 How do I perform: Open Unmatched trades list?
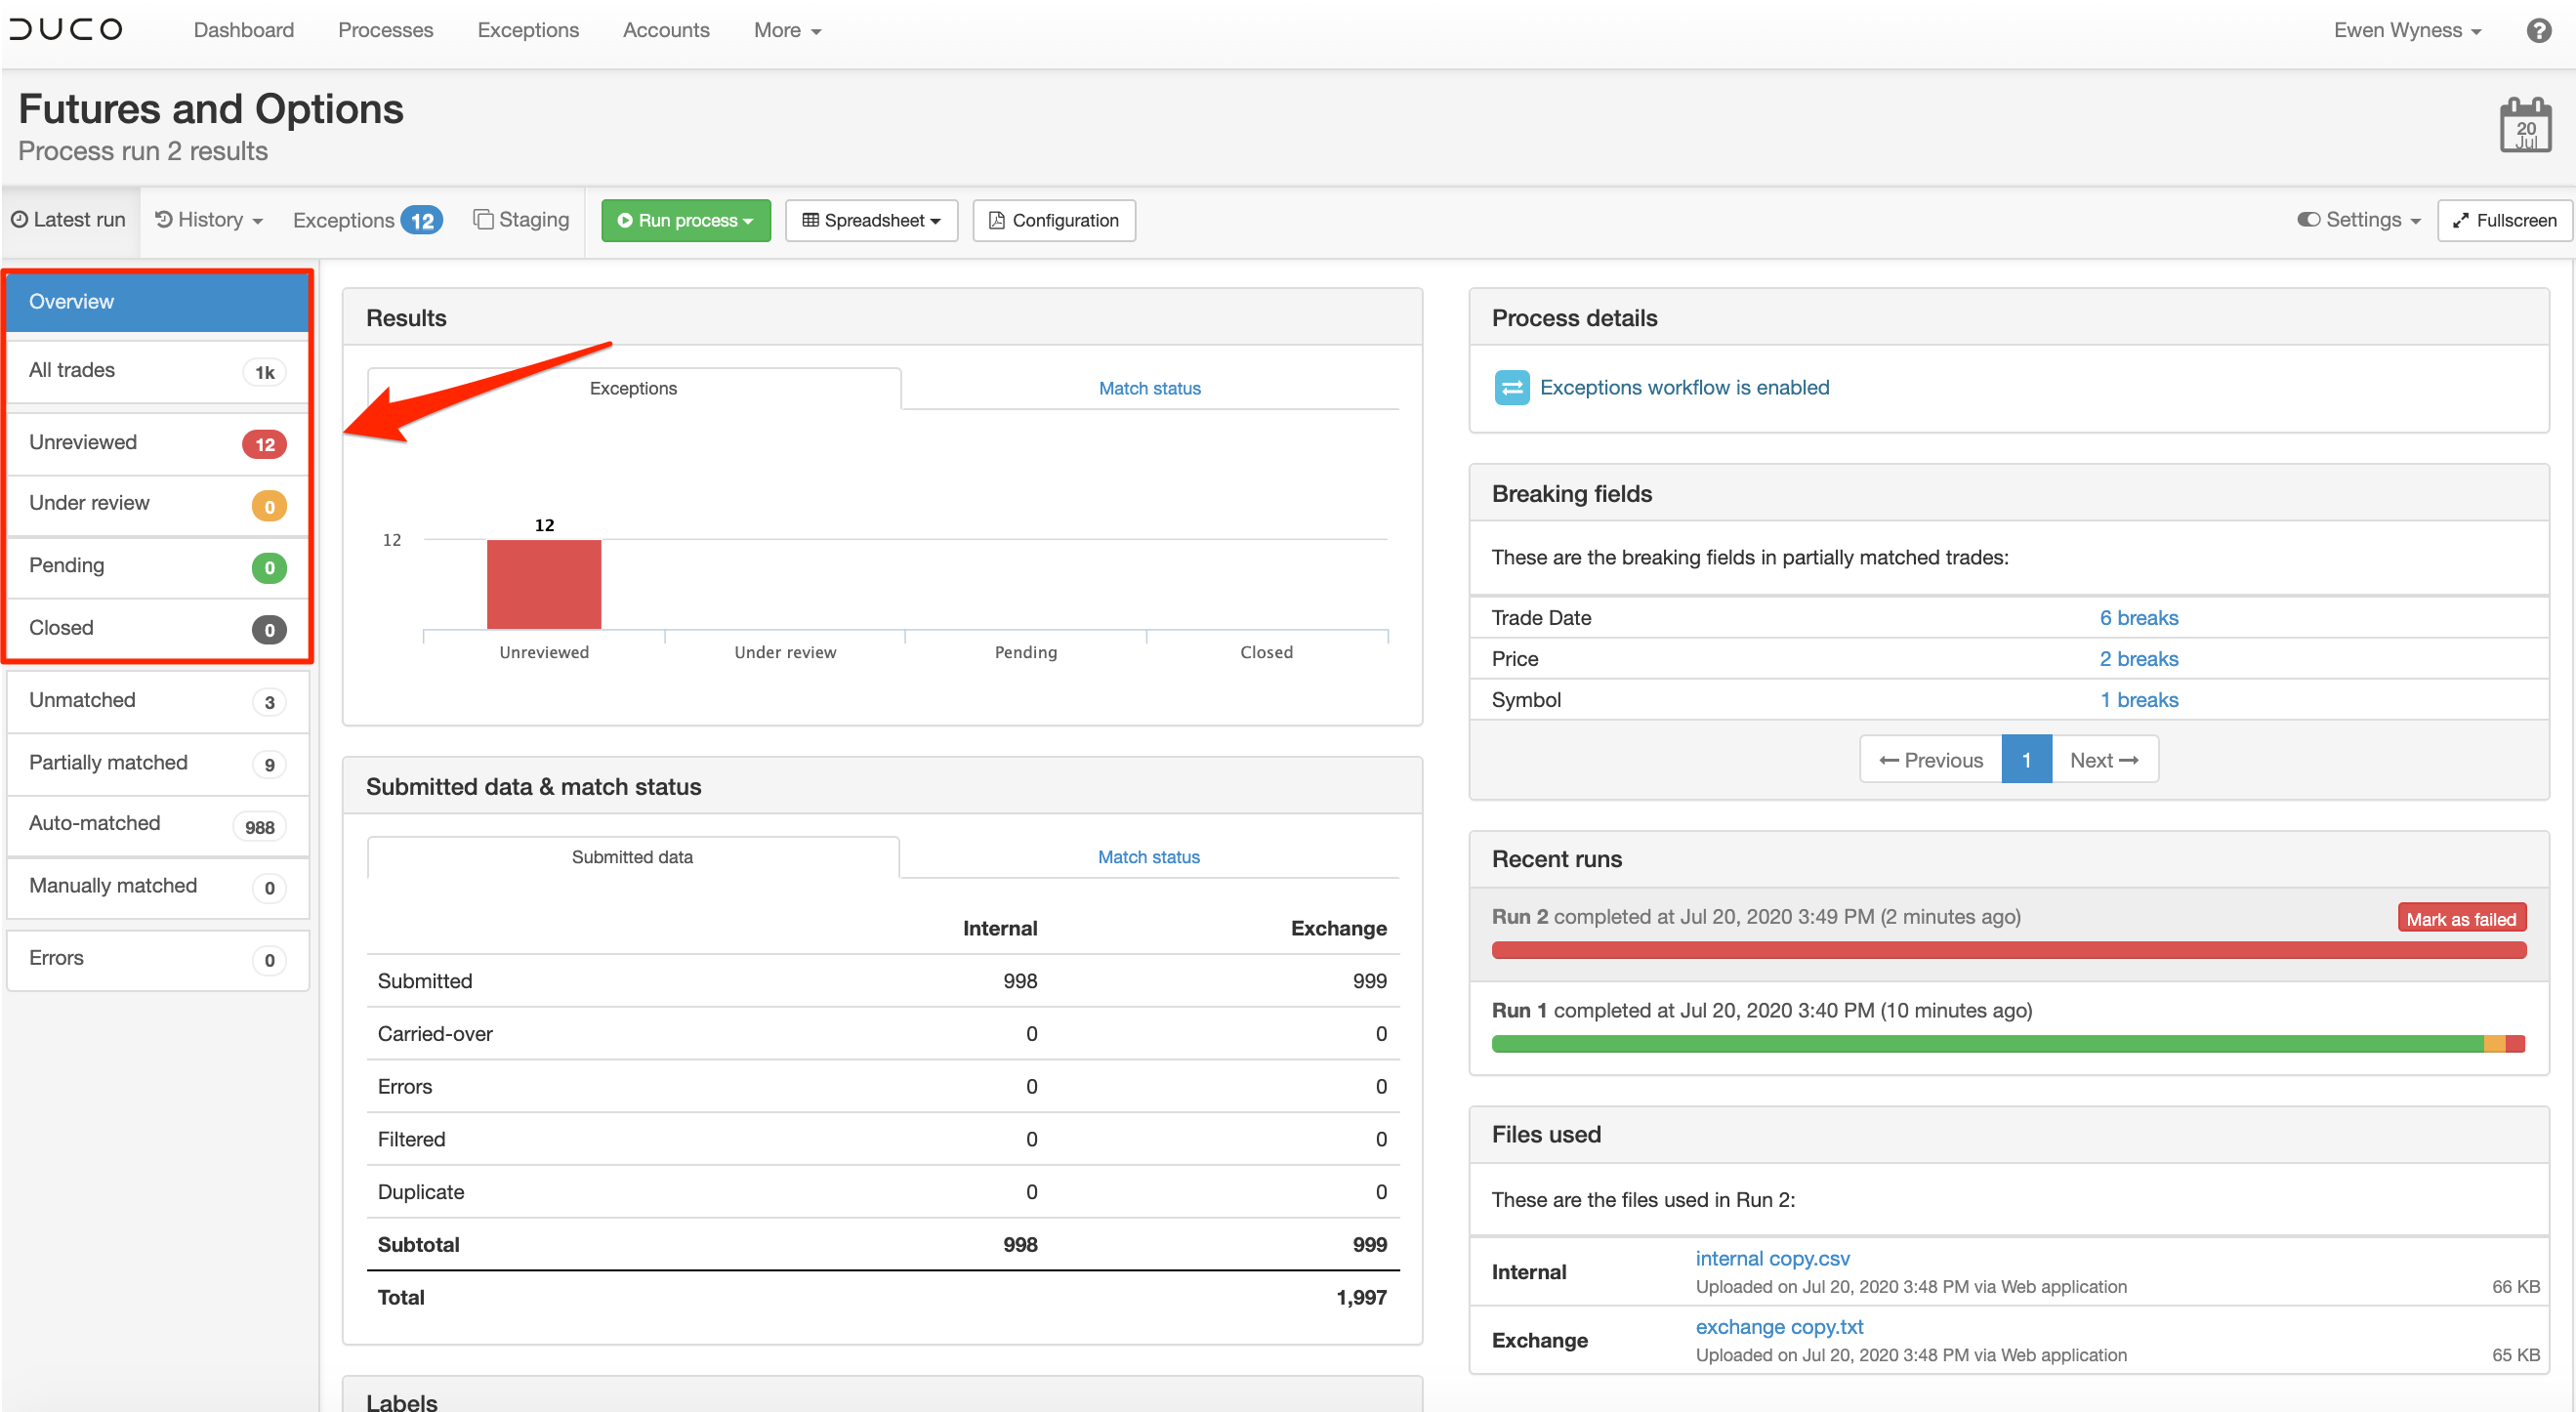pos(158,701)
